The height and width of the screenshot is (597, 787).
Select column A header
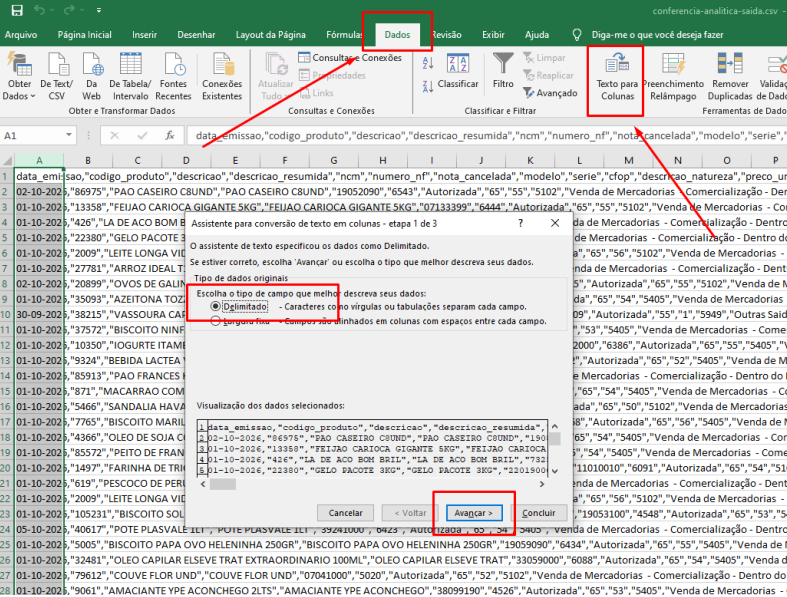pyautogui.click(x=39, y=161)
